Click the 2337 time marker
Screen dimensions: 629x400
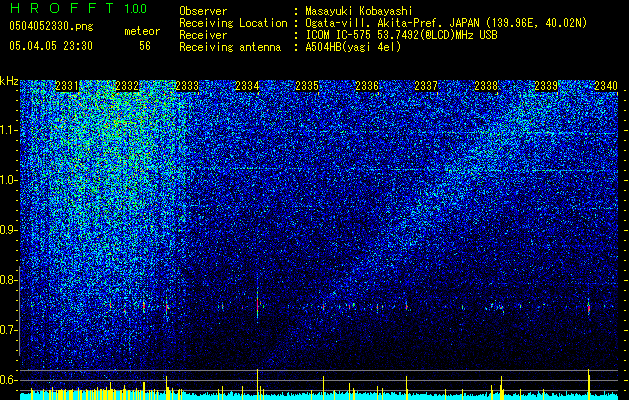[x=426, y=86]
